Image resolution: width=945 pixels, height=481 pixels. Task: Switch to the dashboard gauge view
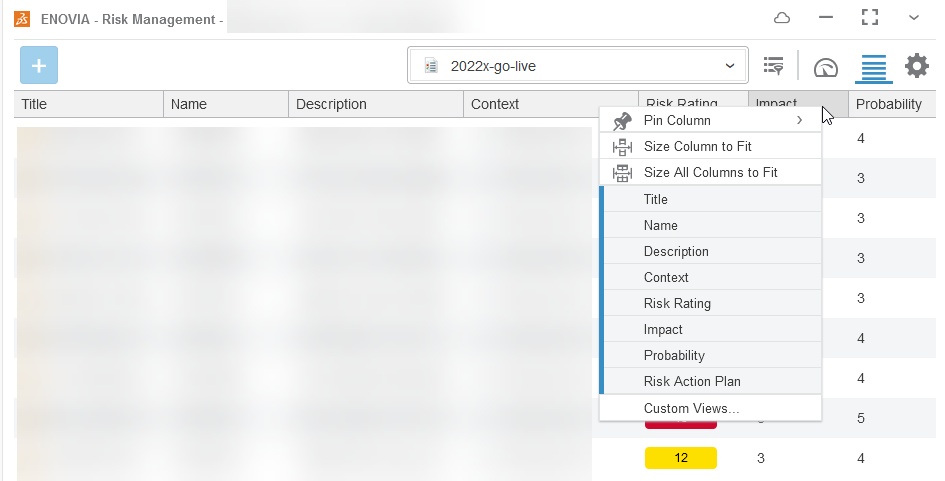click(826, 67)
